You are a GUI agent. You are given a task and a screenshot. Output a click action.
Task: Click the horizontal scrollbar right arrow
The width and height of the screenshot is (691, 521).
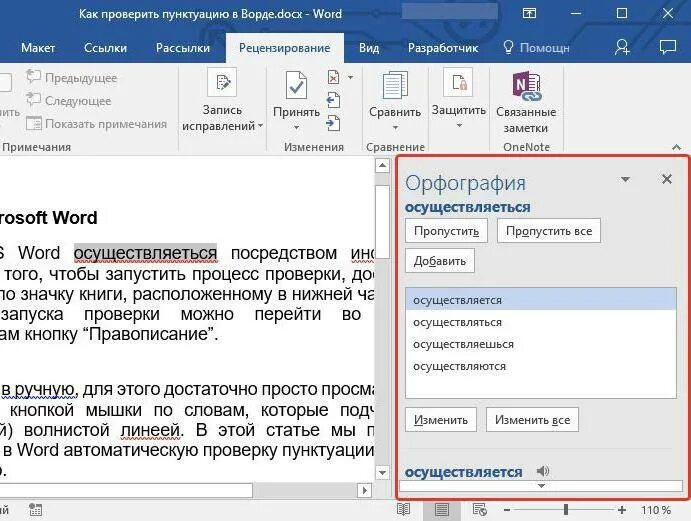(x=364, y=490)
